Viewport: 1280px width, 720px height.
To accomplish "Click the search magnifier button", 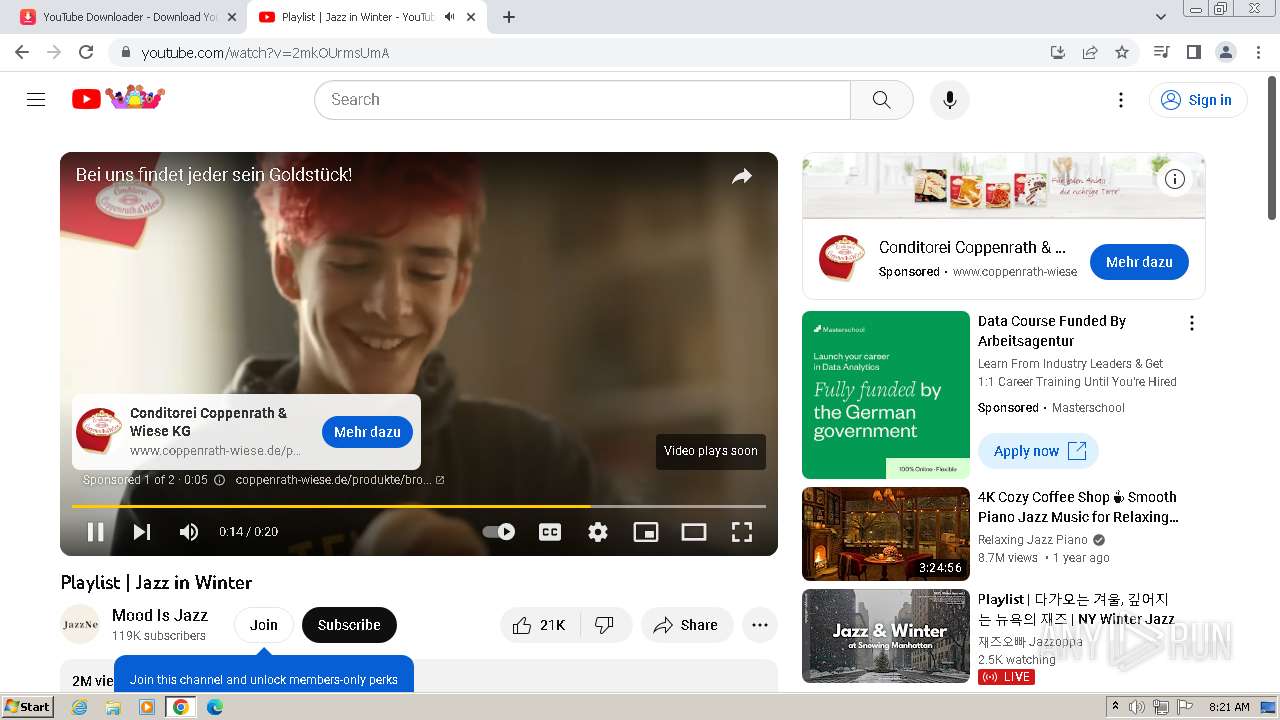I will [x=881, y=100].
